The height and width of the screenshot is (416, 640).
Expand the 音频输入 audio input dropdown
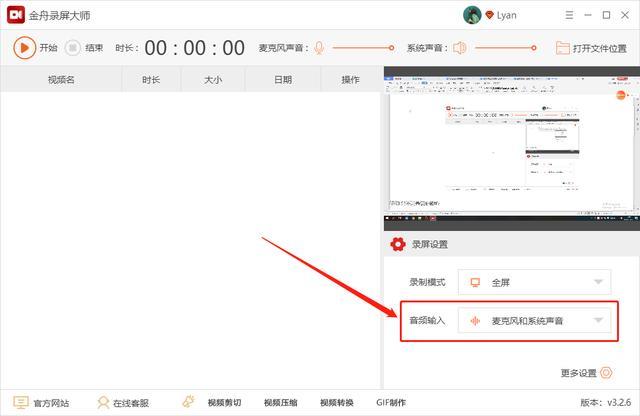(534, 320)
